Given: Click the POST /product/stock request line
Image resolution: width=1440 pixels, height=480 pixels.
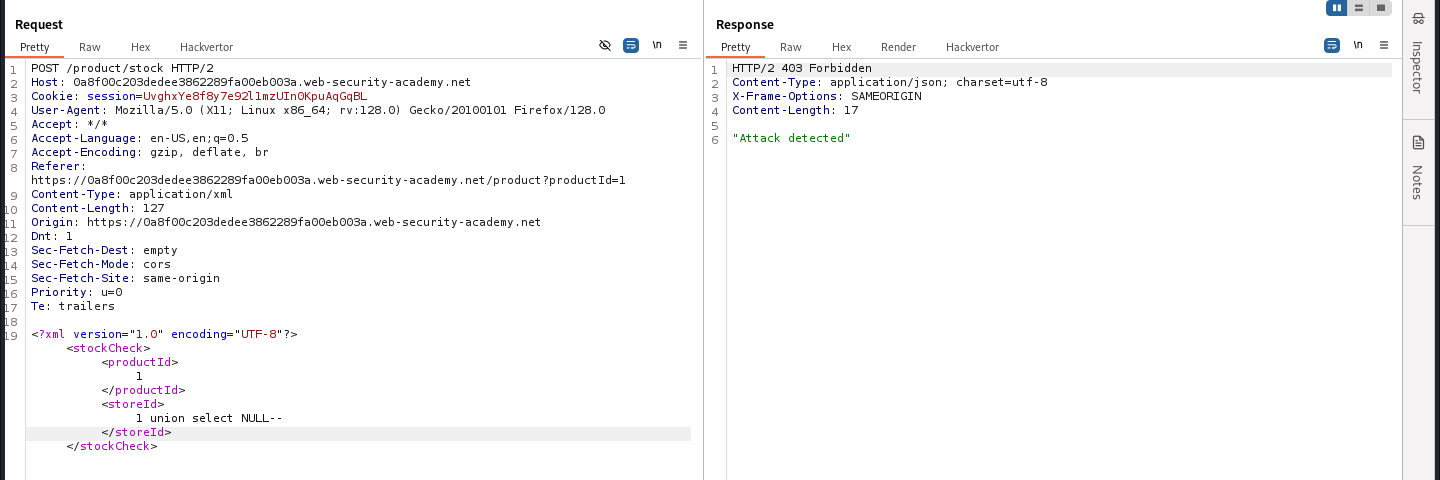Looking at the screenshot, I should pyautogui.click(x=122, y=68).
